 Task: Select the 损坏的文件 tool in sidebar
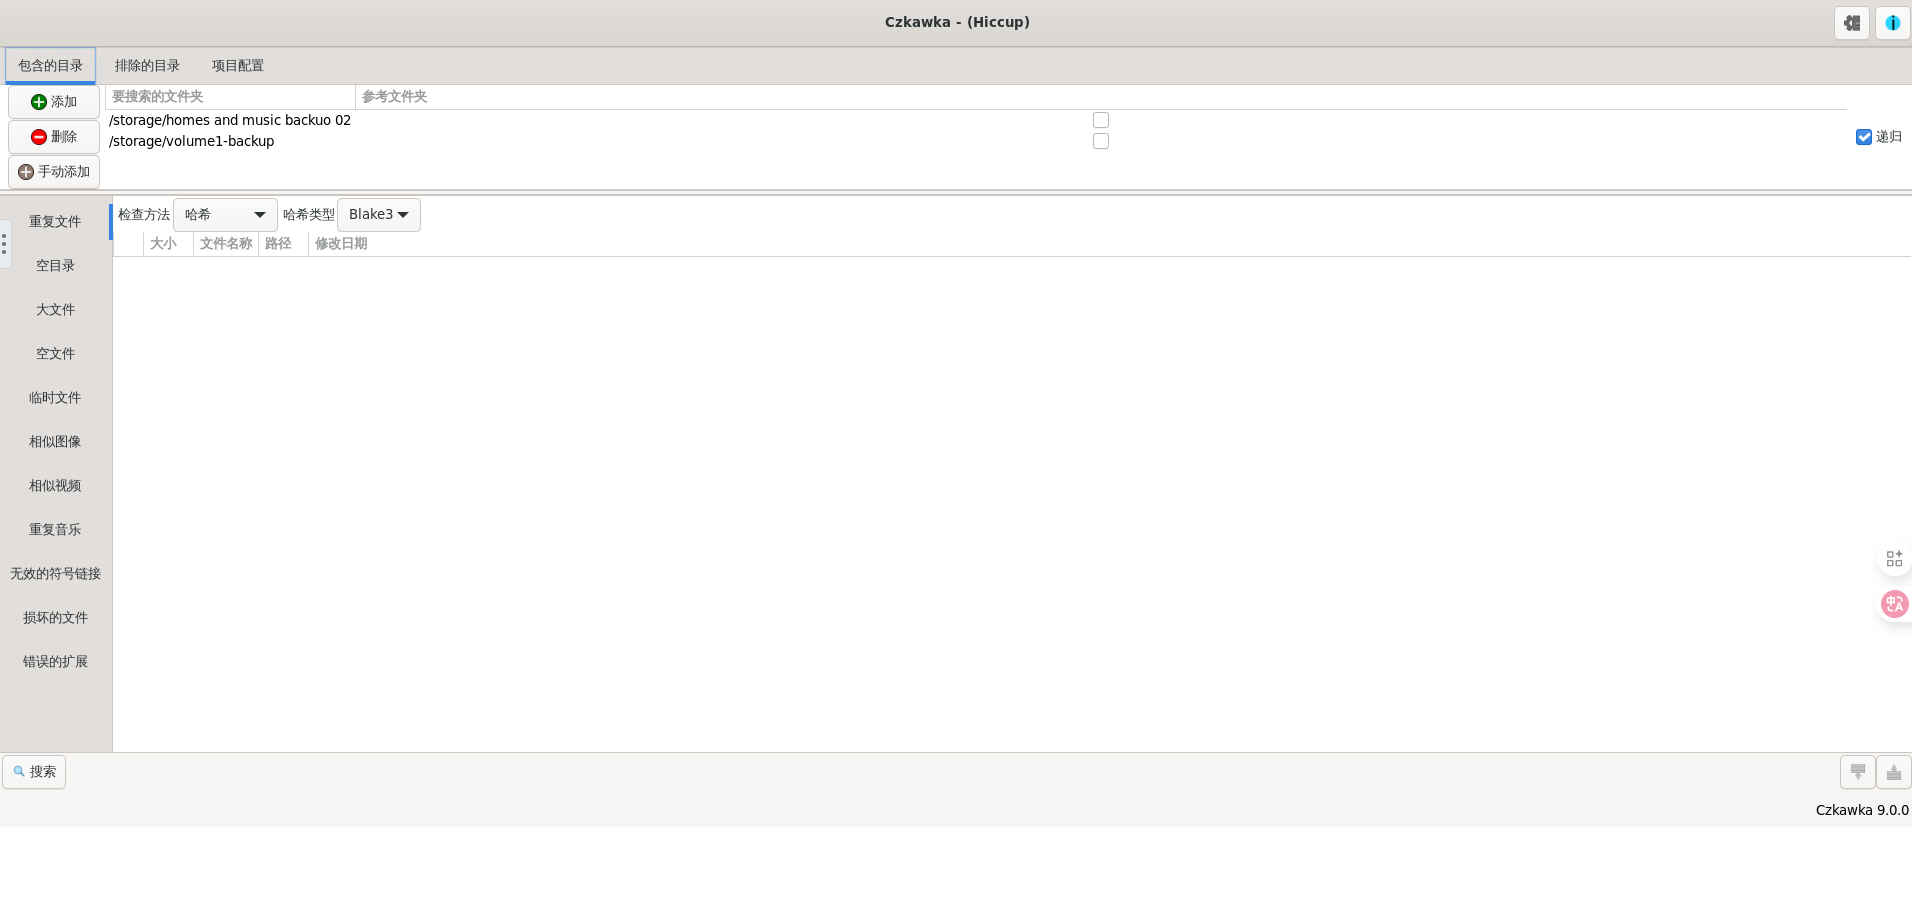(55, 618)
